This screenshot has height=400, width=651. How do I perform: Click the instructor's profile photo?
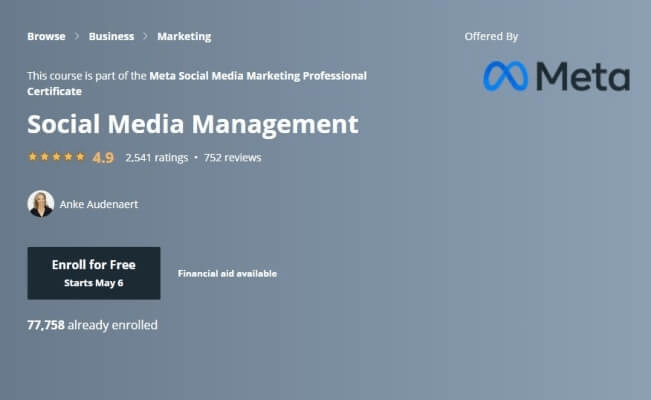41,204
